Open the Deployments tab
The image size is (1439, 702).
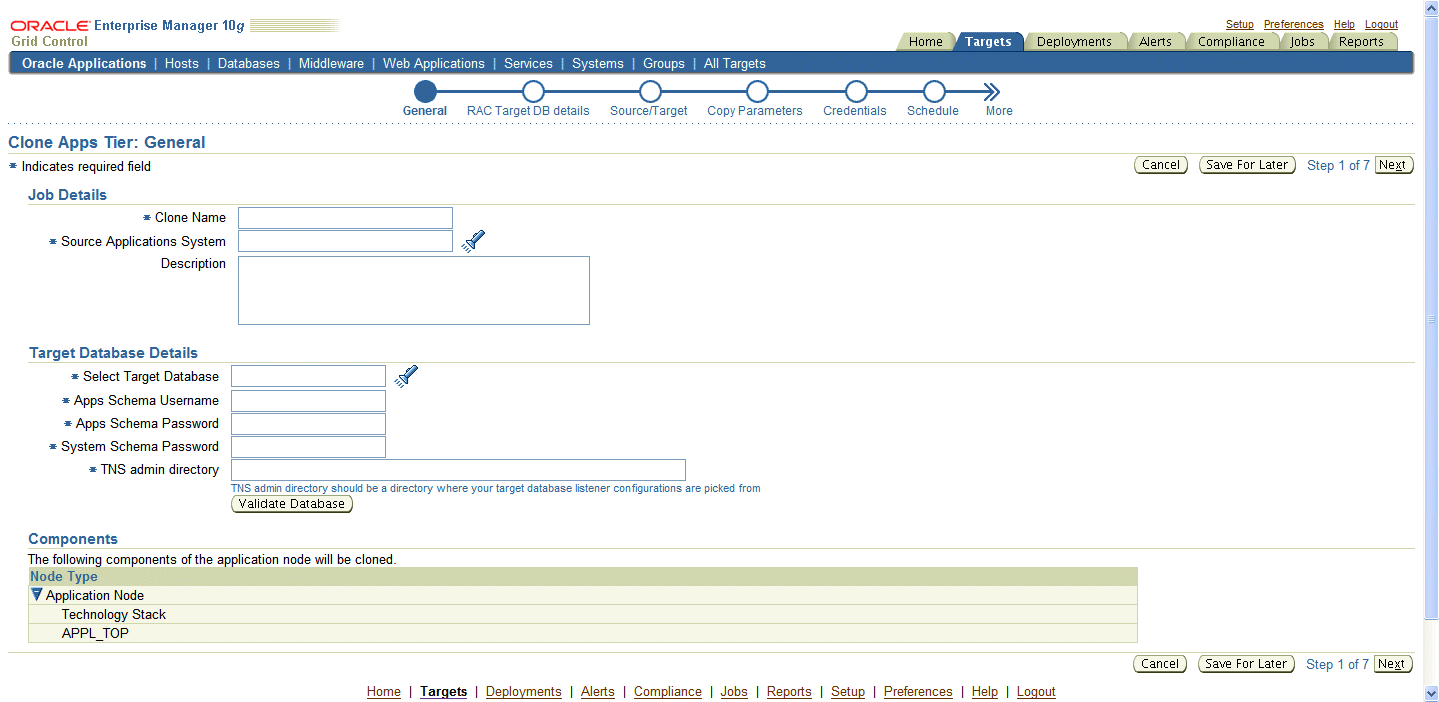pyautogui.click(x=1074, y=41)
